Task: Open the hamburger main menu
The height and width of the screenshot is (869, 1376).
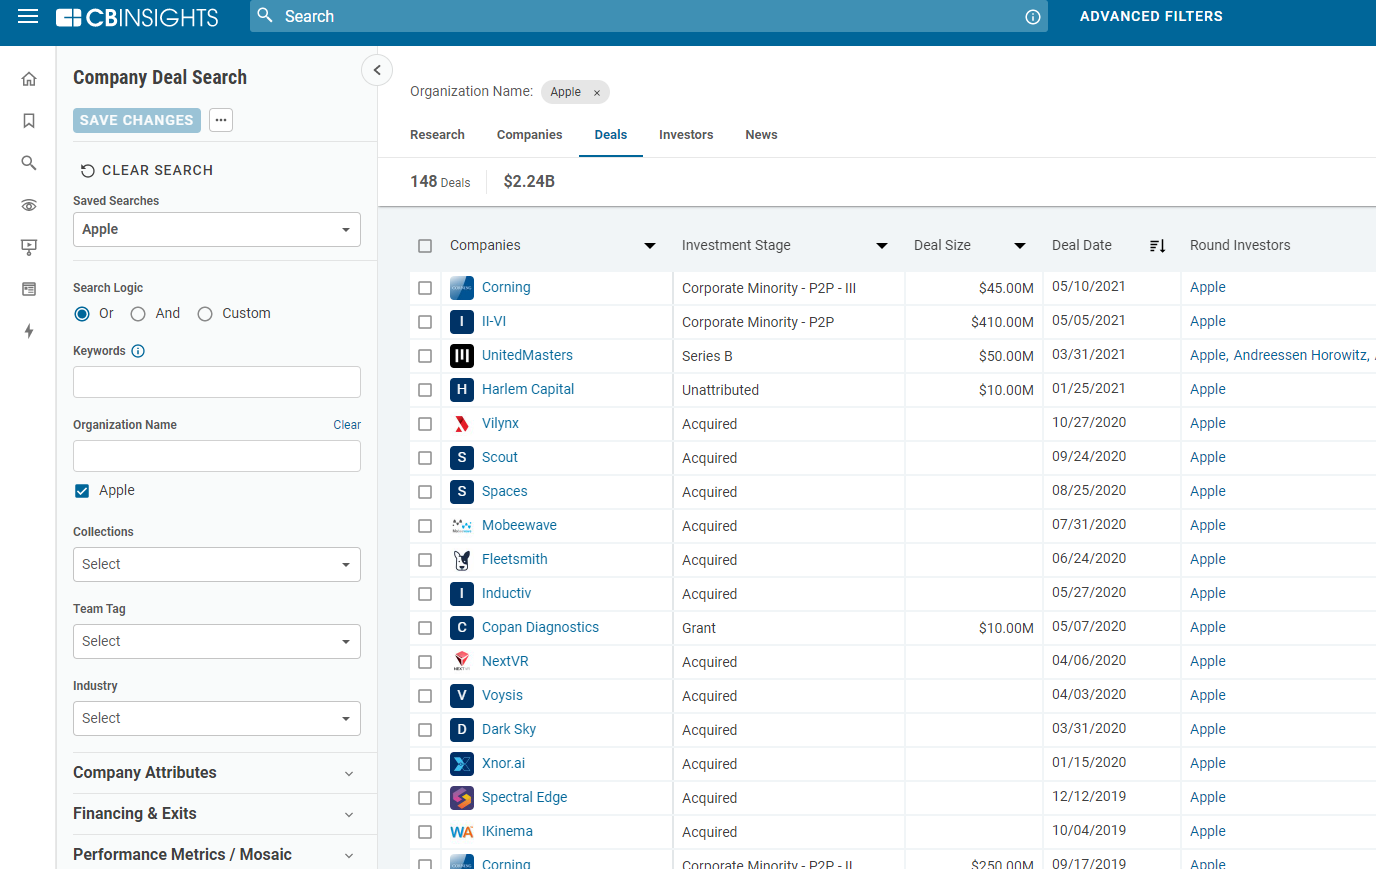Action: (28, 16)
